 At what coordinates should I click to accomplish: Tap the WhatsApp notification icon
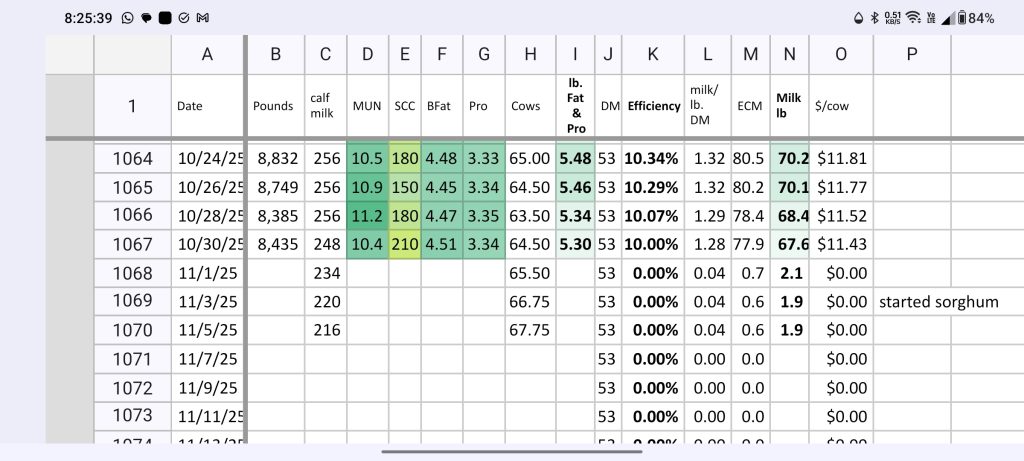126,18
